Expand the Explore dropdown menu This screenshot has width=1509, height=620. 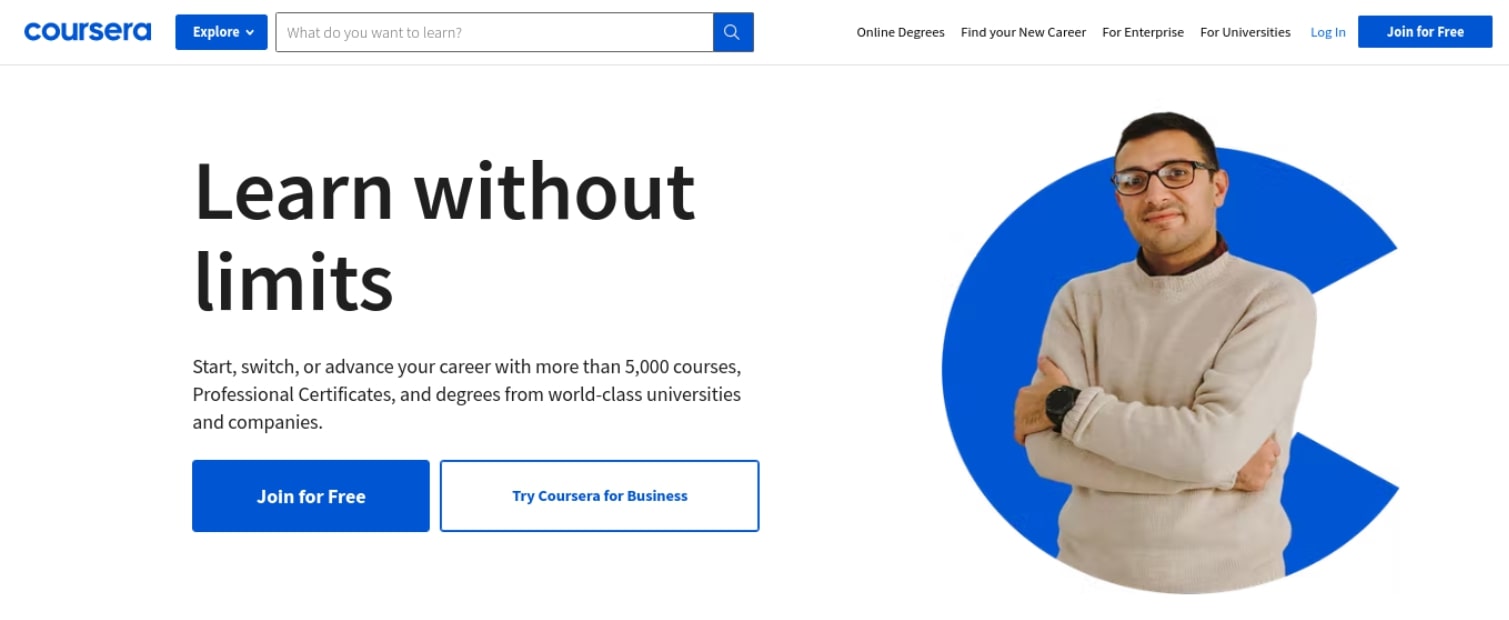click(221, 32)
